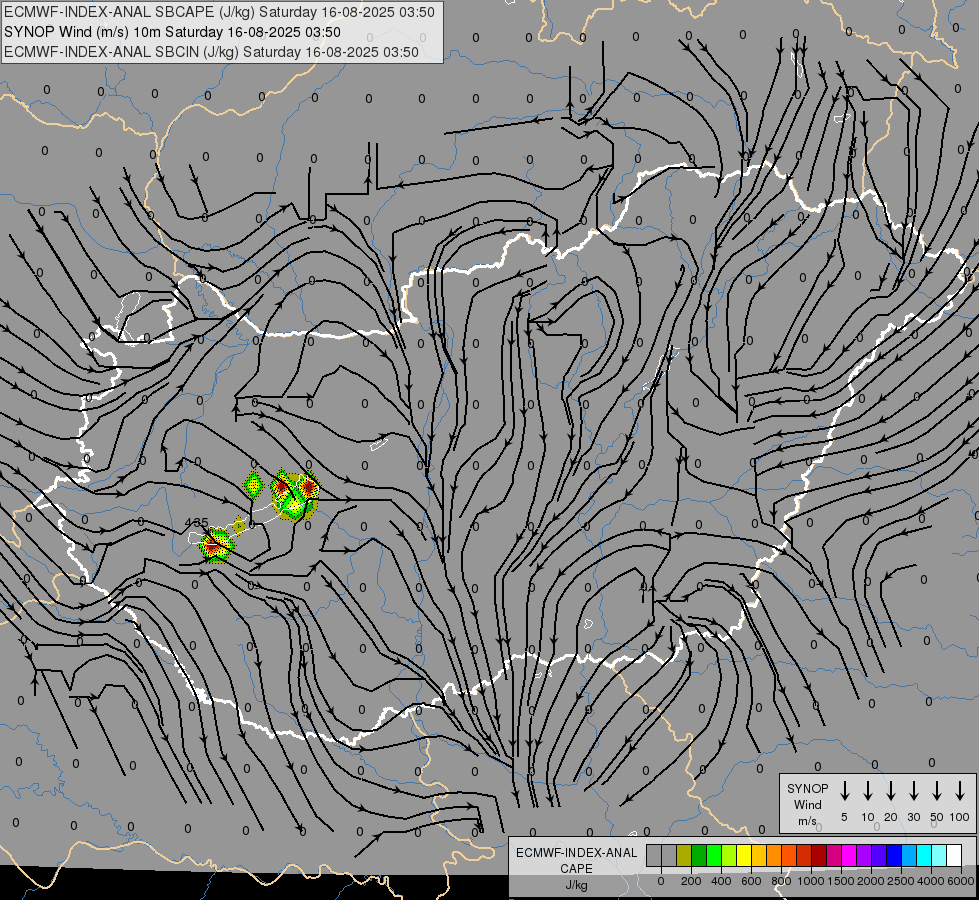The image size is (979, 900).
Task: Click the amber swatch after the 600 tick
Action: [x=759, y=855]
